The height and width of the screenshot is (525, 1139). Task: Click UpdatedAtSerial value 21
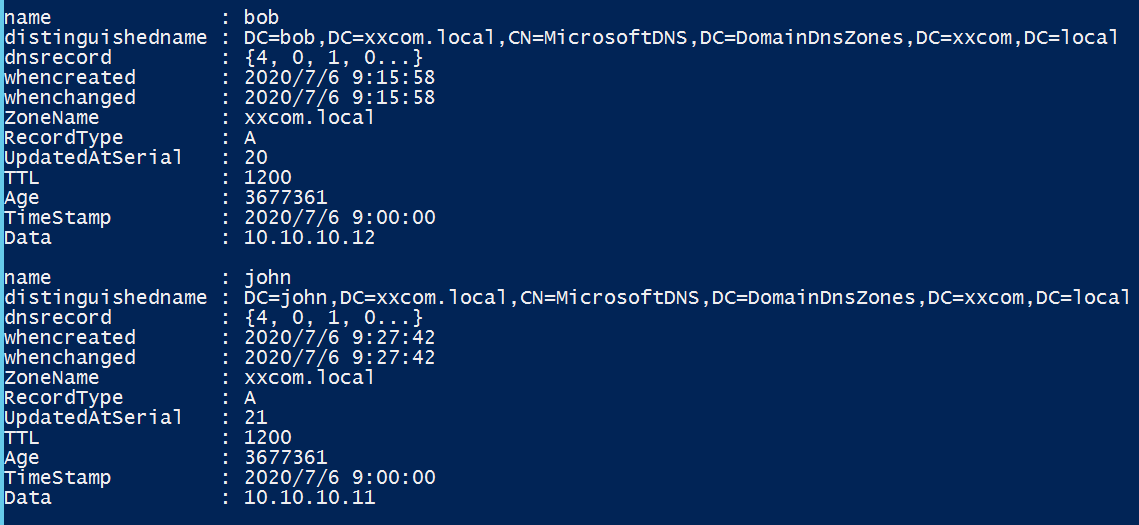255,418
